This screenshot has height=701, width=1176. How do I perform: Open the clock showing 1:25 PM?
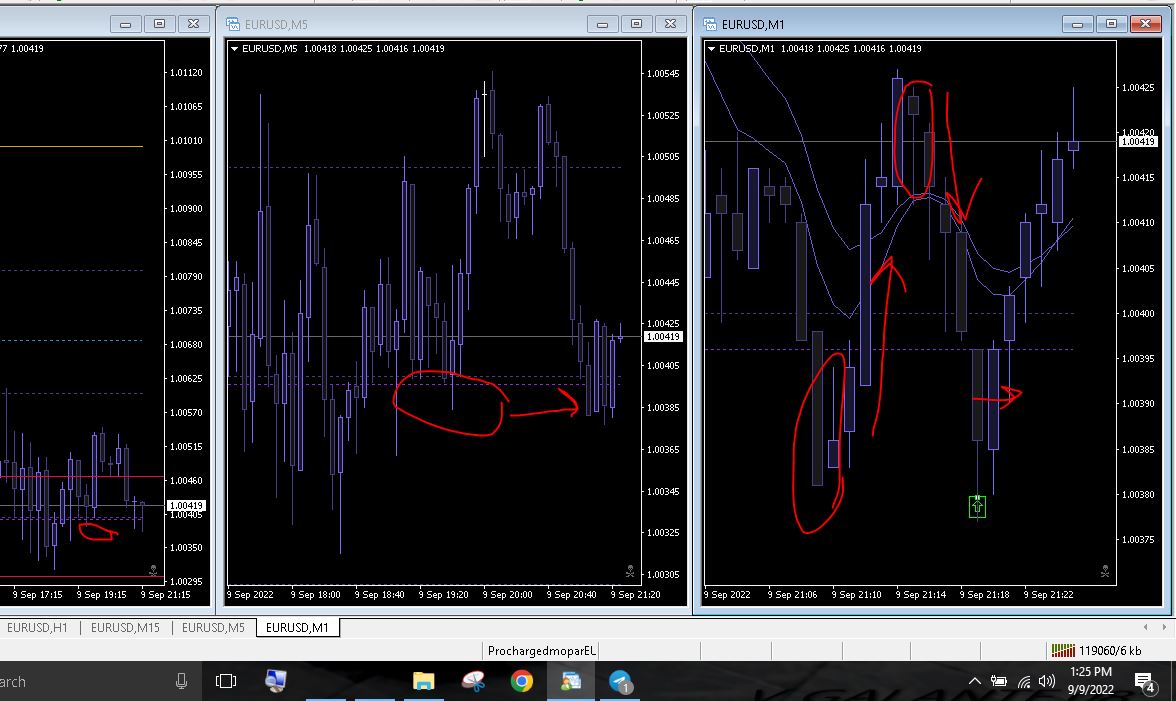coord(1090,680)
